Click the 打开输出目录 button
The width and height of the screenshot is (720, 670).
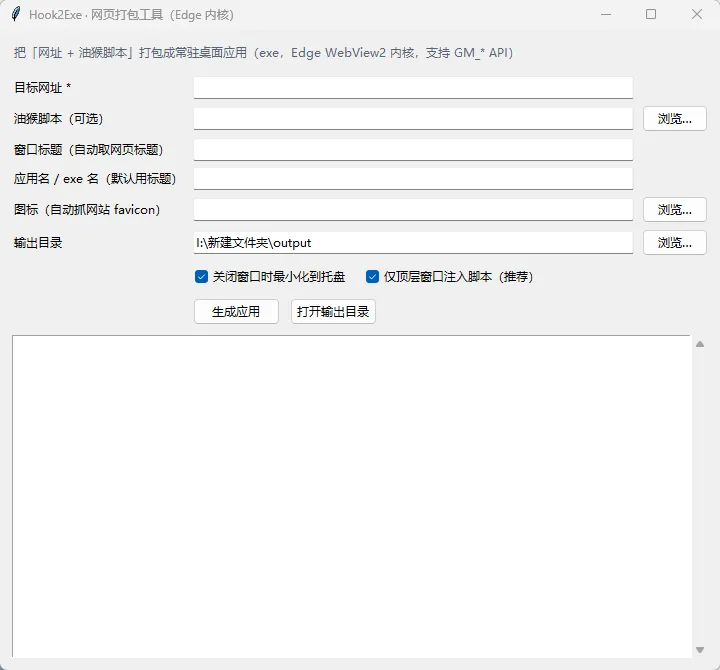click(333, 312)
